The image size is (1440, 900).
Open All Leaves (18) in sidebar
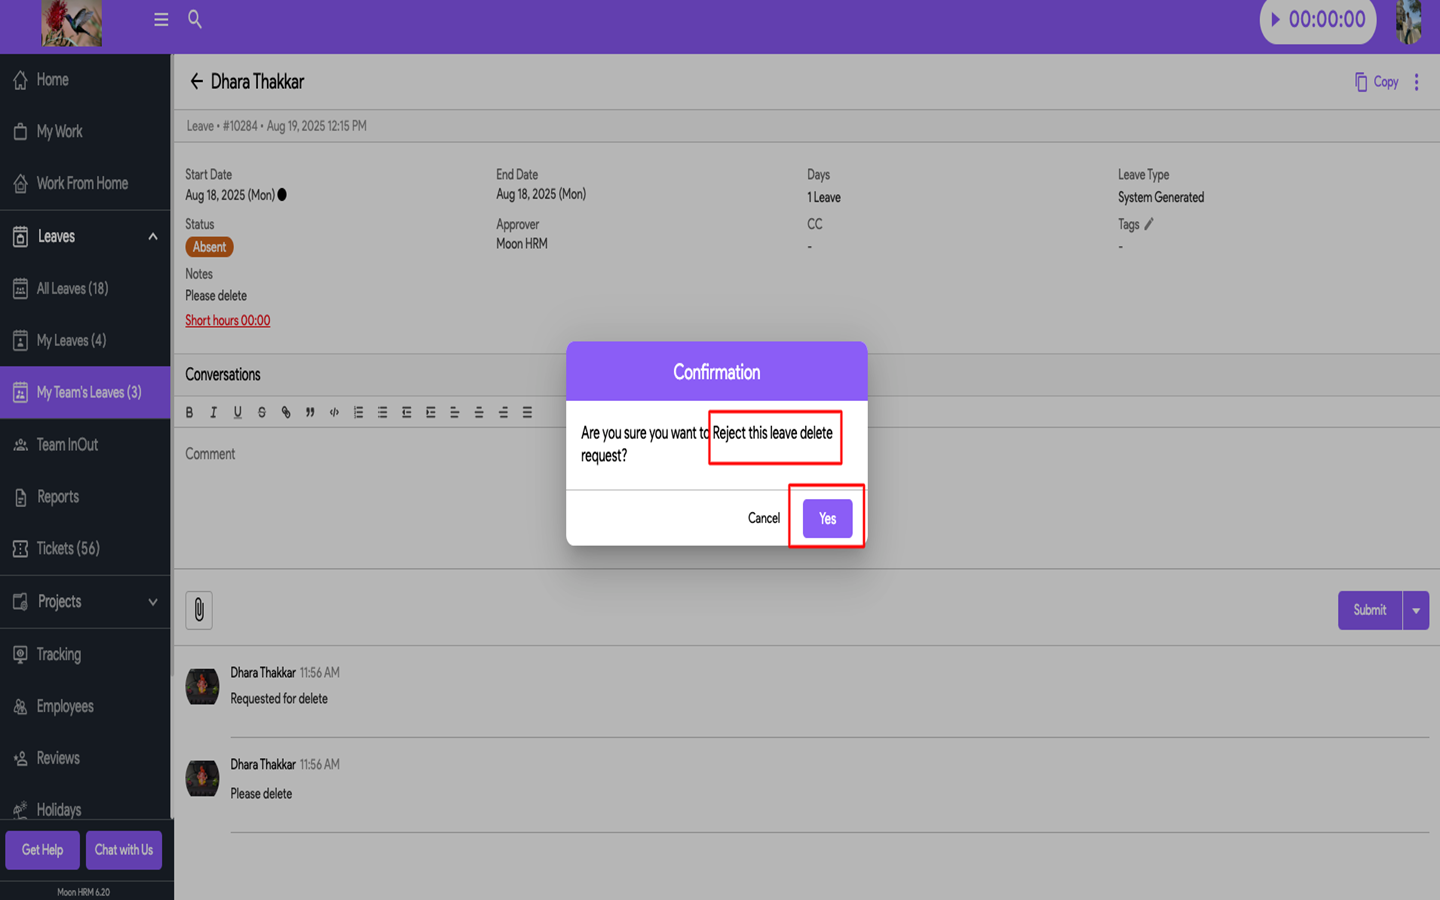pyautogui.click(x=72, y=289)
